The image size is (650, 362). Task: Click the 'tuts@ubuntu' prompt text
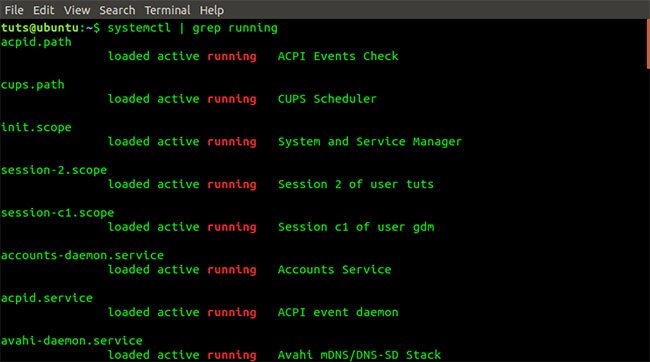(x=40, y=28)
